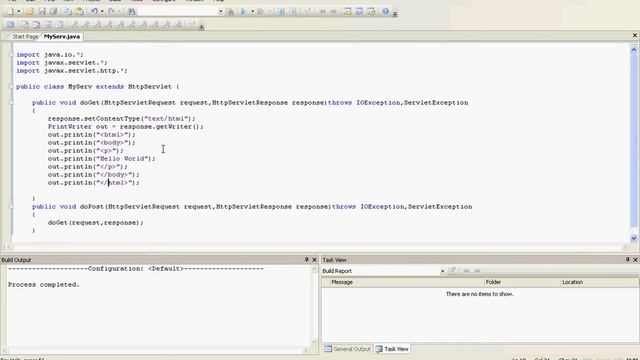Click the Redo arrow icon
The image size is (640, 360).
point(111,11)
